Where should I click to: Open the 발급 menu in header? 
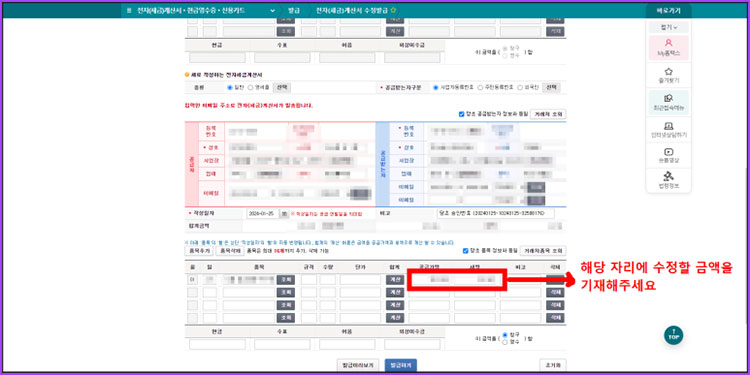click(294, 10)
